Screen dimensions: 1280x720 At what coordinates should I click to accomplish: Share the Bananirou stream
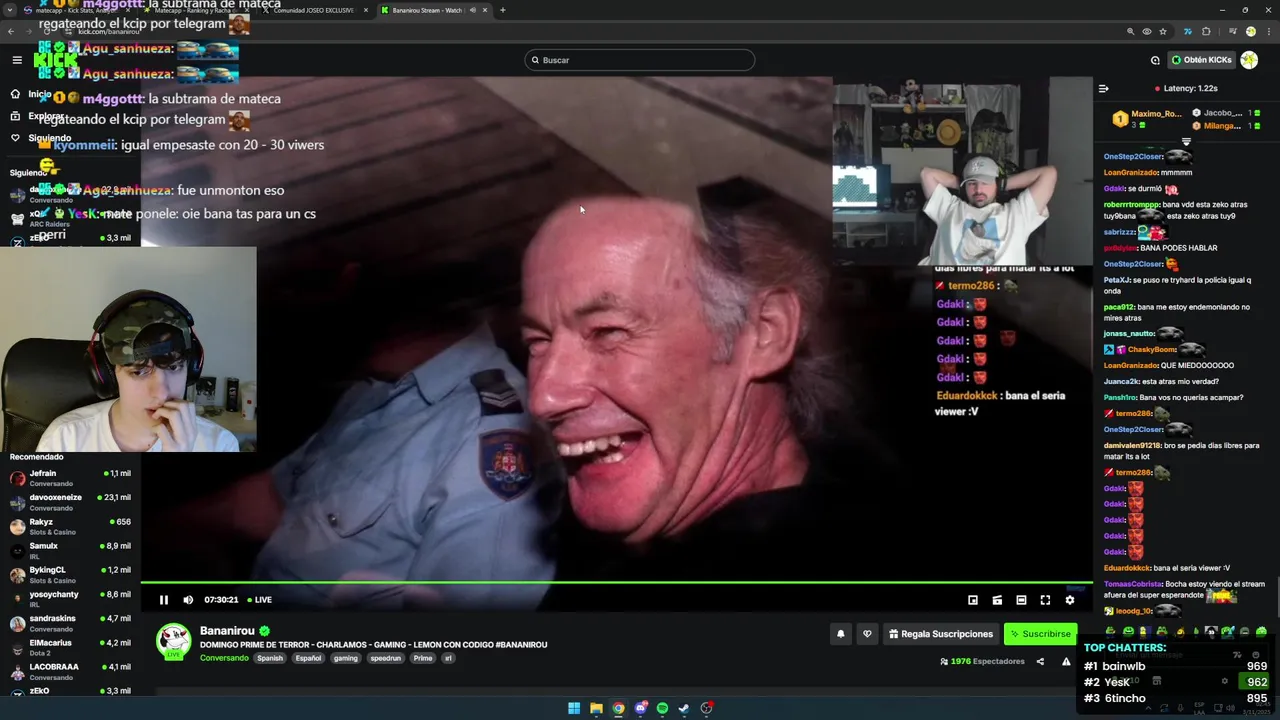coord(1040,661)
